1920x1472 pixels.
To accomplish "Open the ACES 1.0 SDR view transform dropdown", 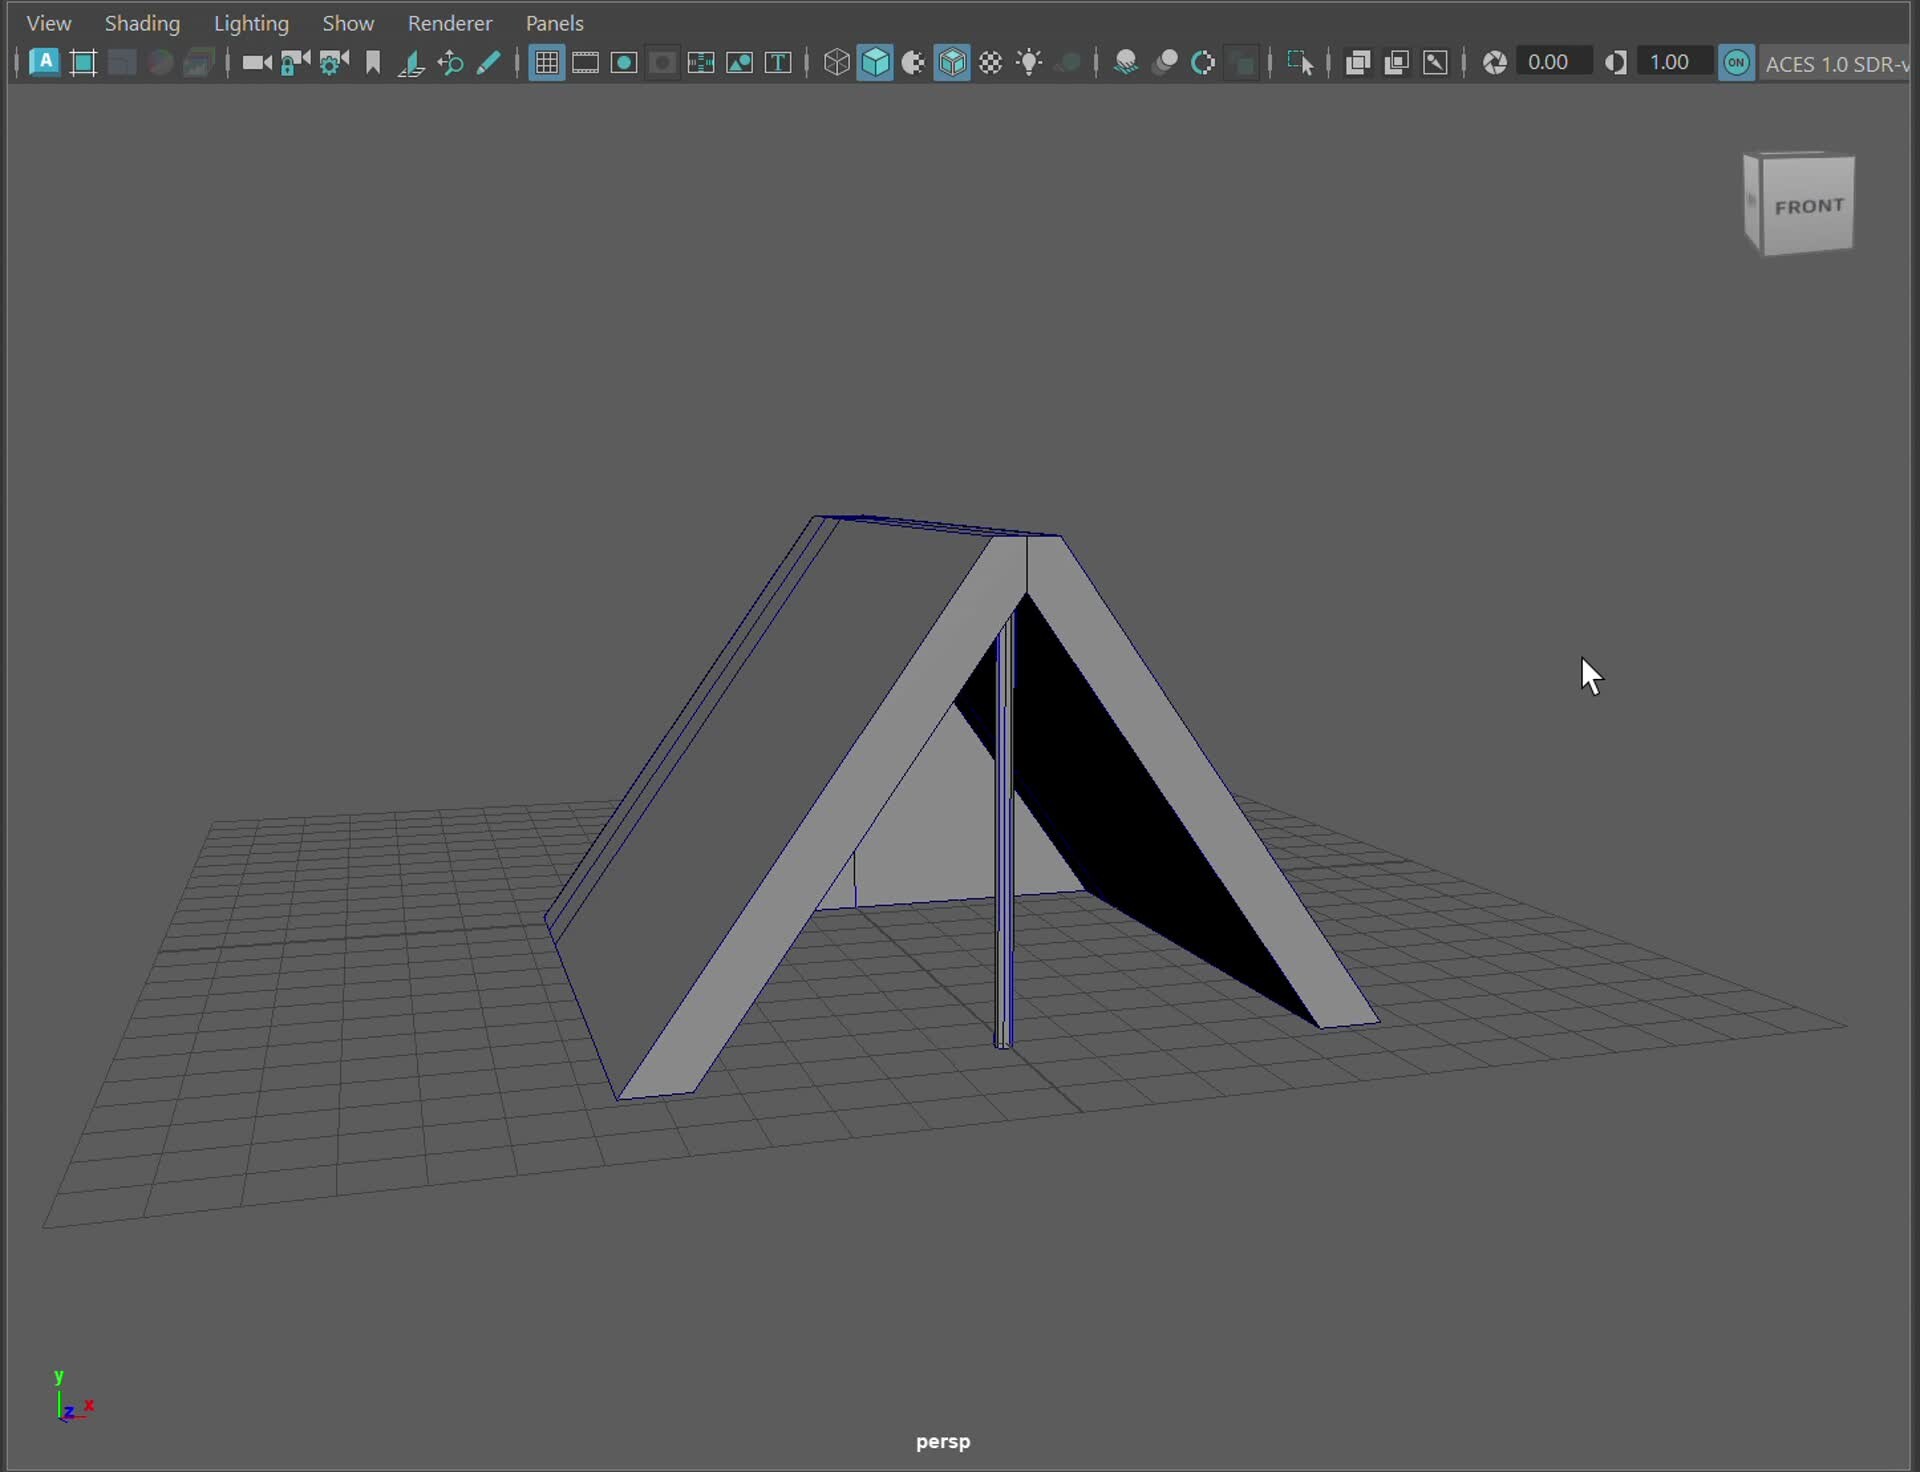I will click(x=1836, y=63).
